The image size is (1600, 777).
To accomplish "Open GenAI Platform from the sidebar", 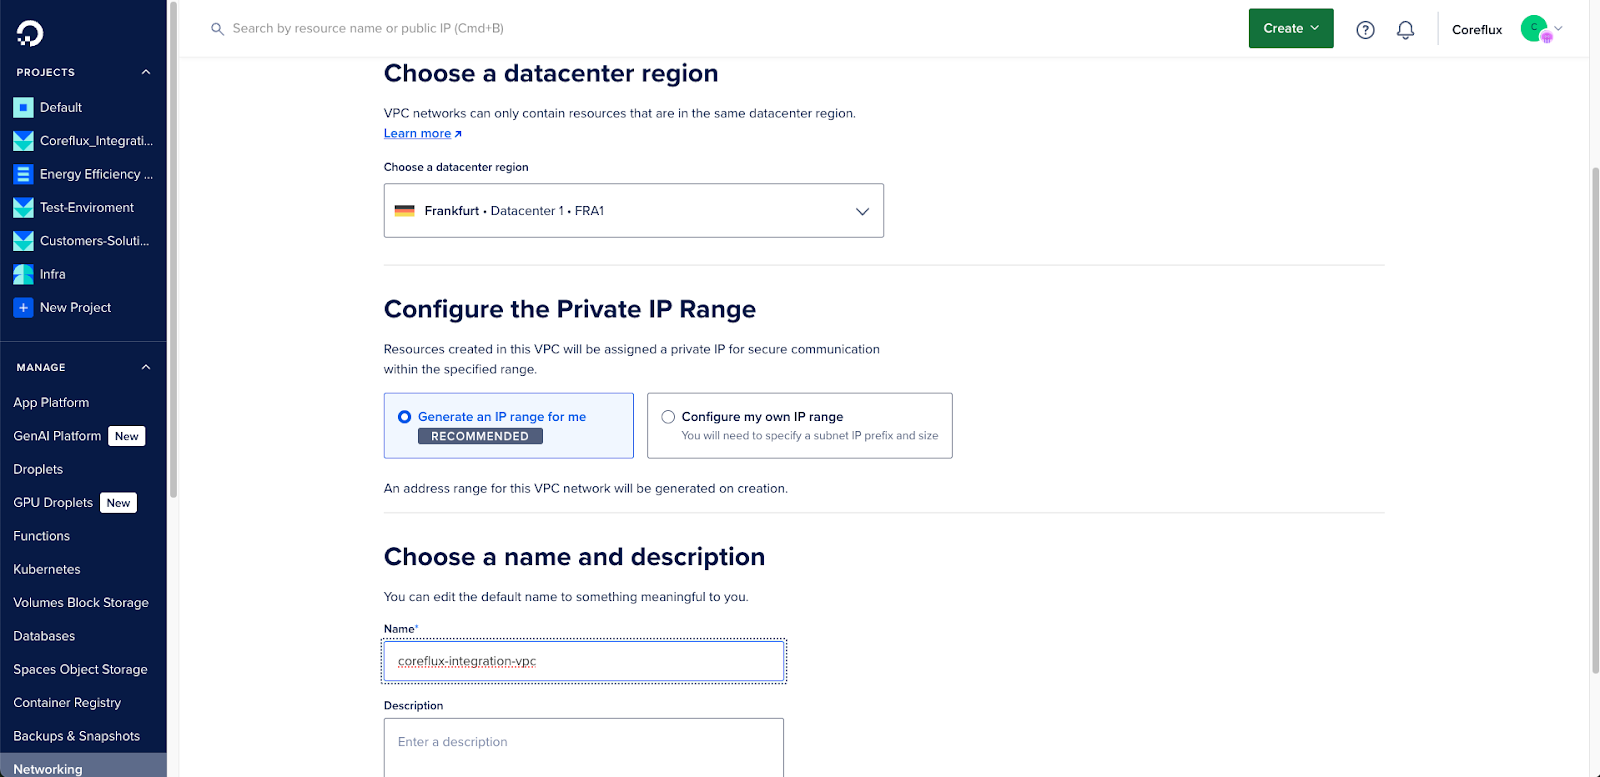I will pyautogui.click(x=55, y=436).
